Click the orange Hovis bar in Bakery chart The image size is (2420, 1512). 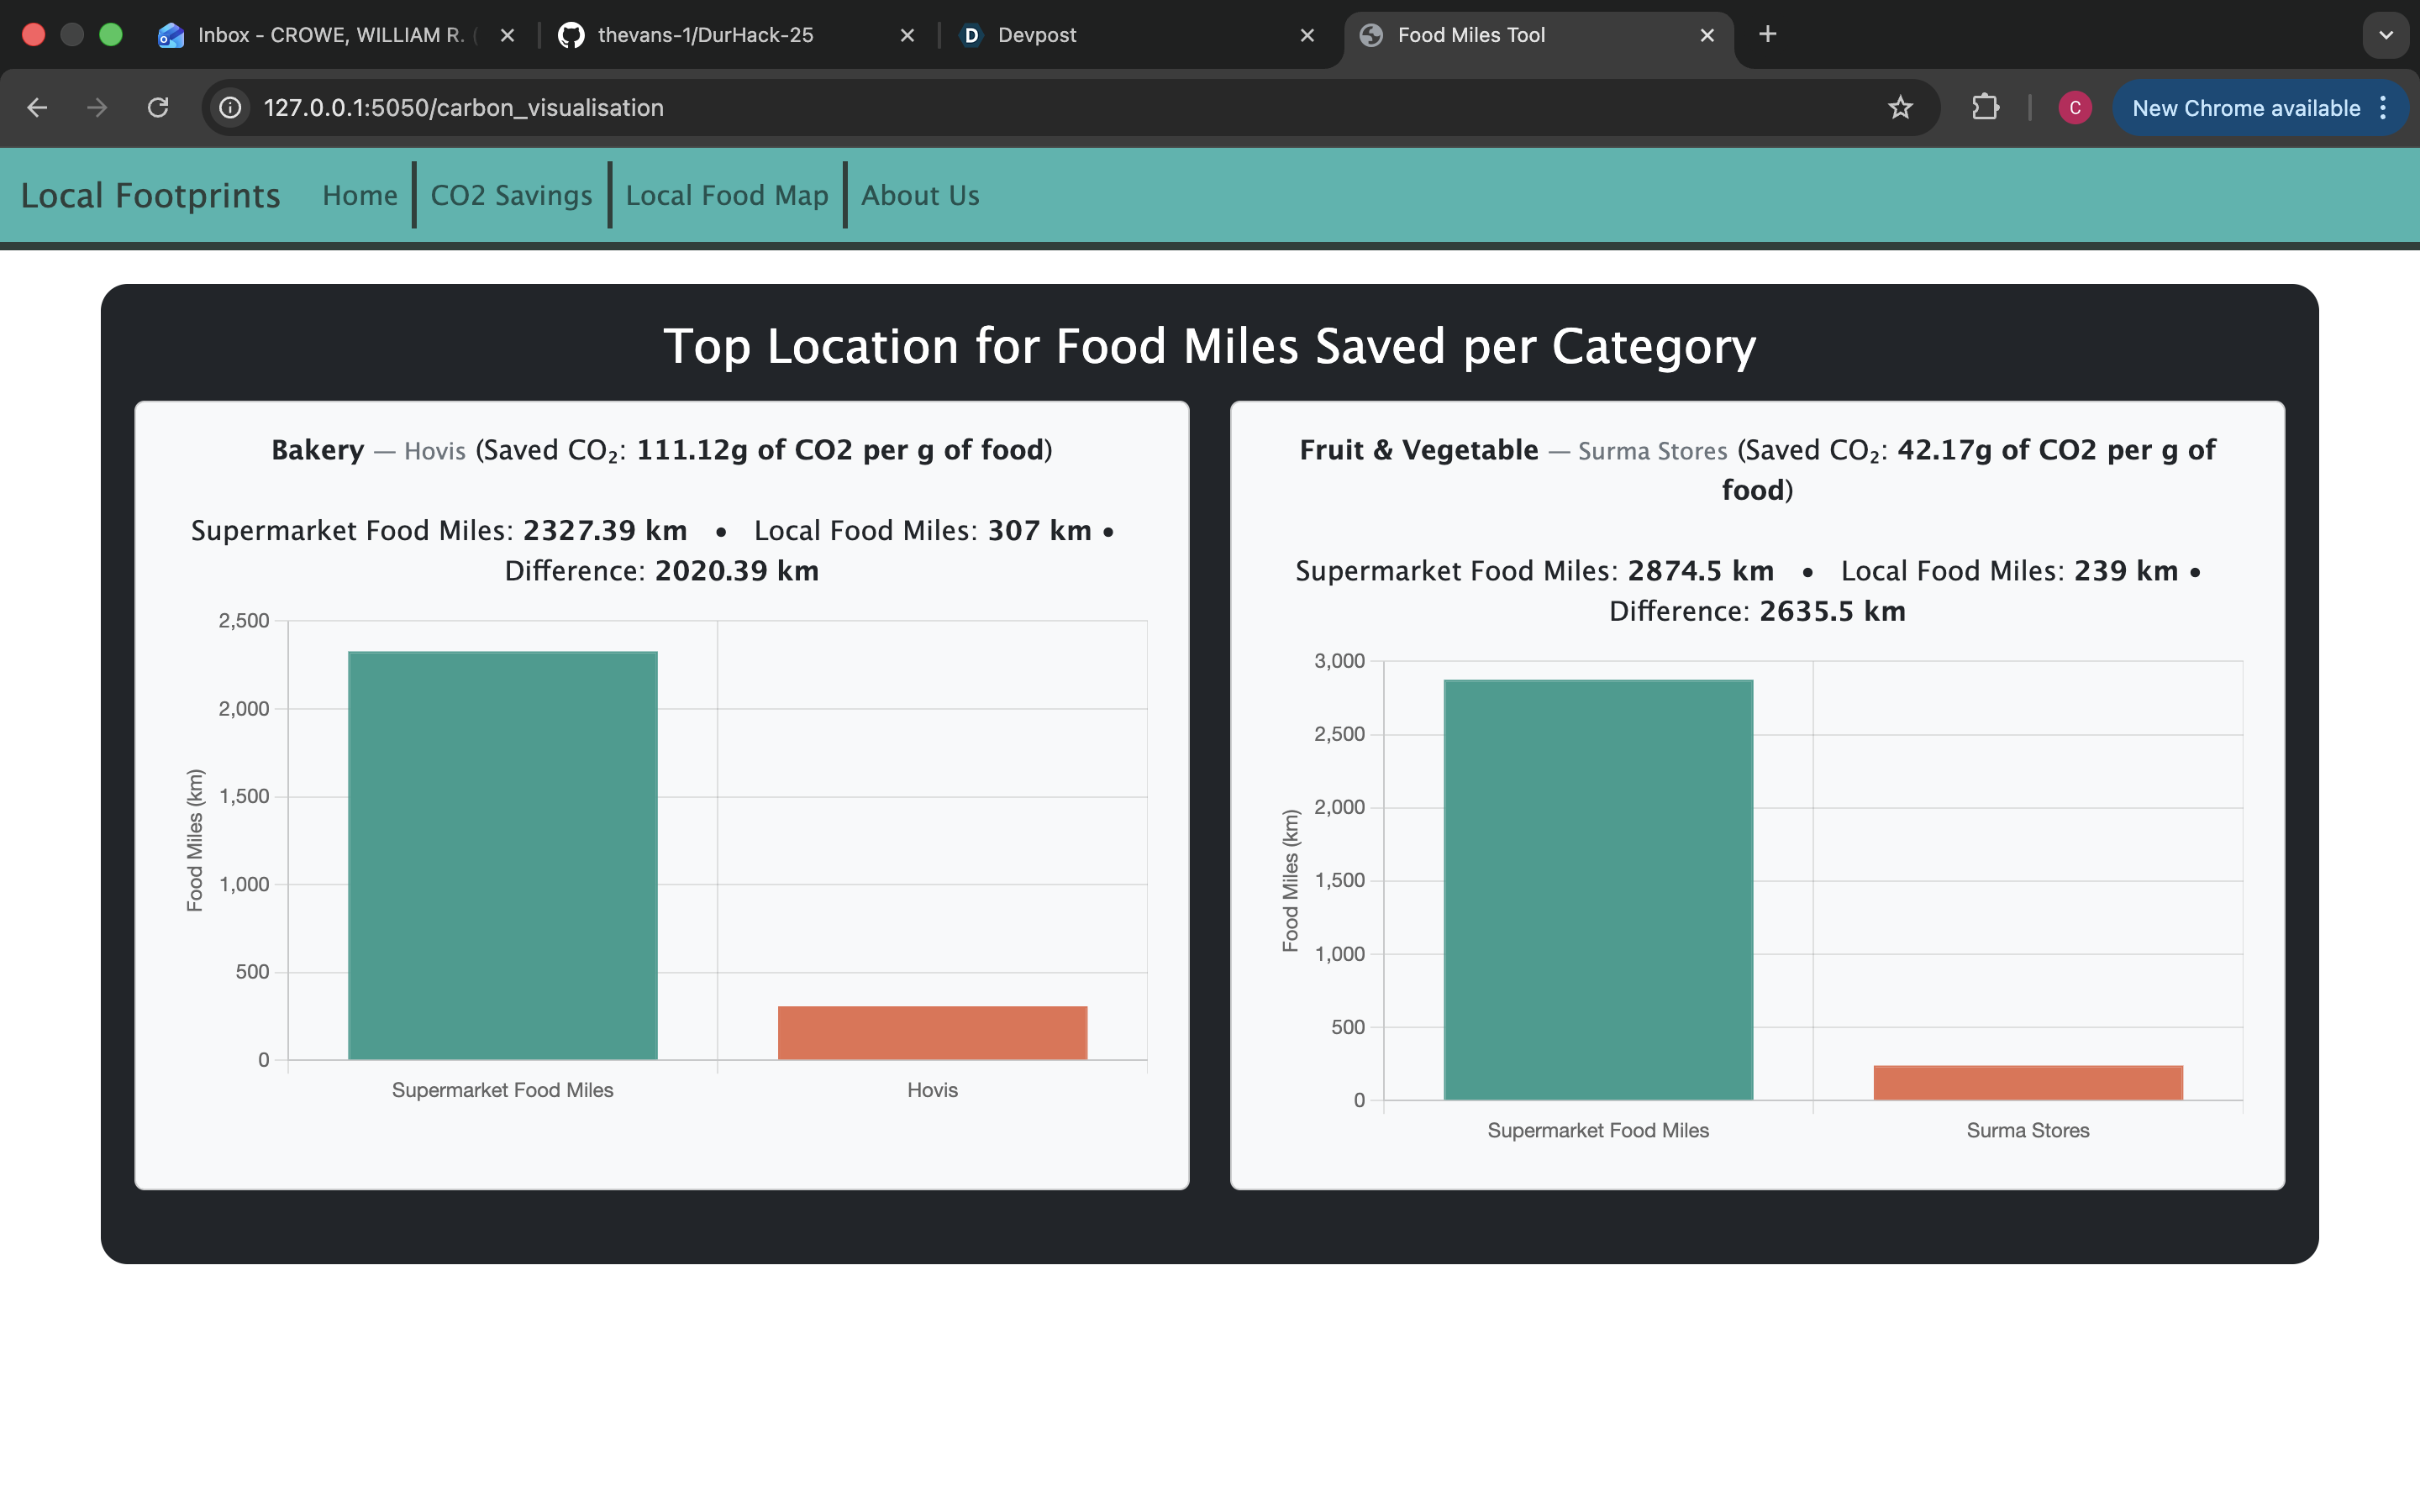click(x=932, y=1032)
